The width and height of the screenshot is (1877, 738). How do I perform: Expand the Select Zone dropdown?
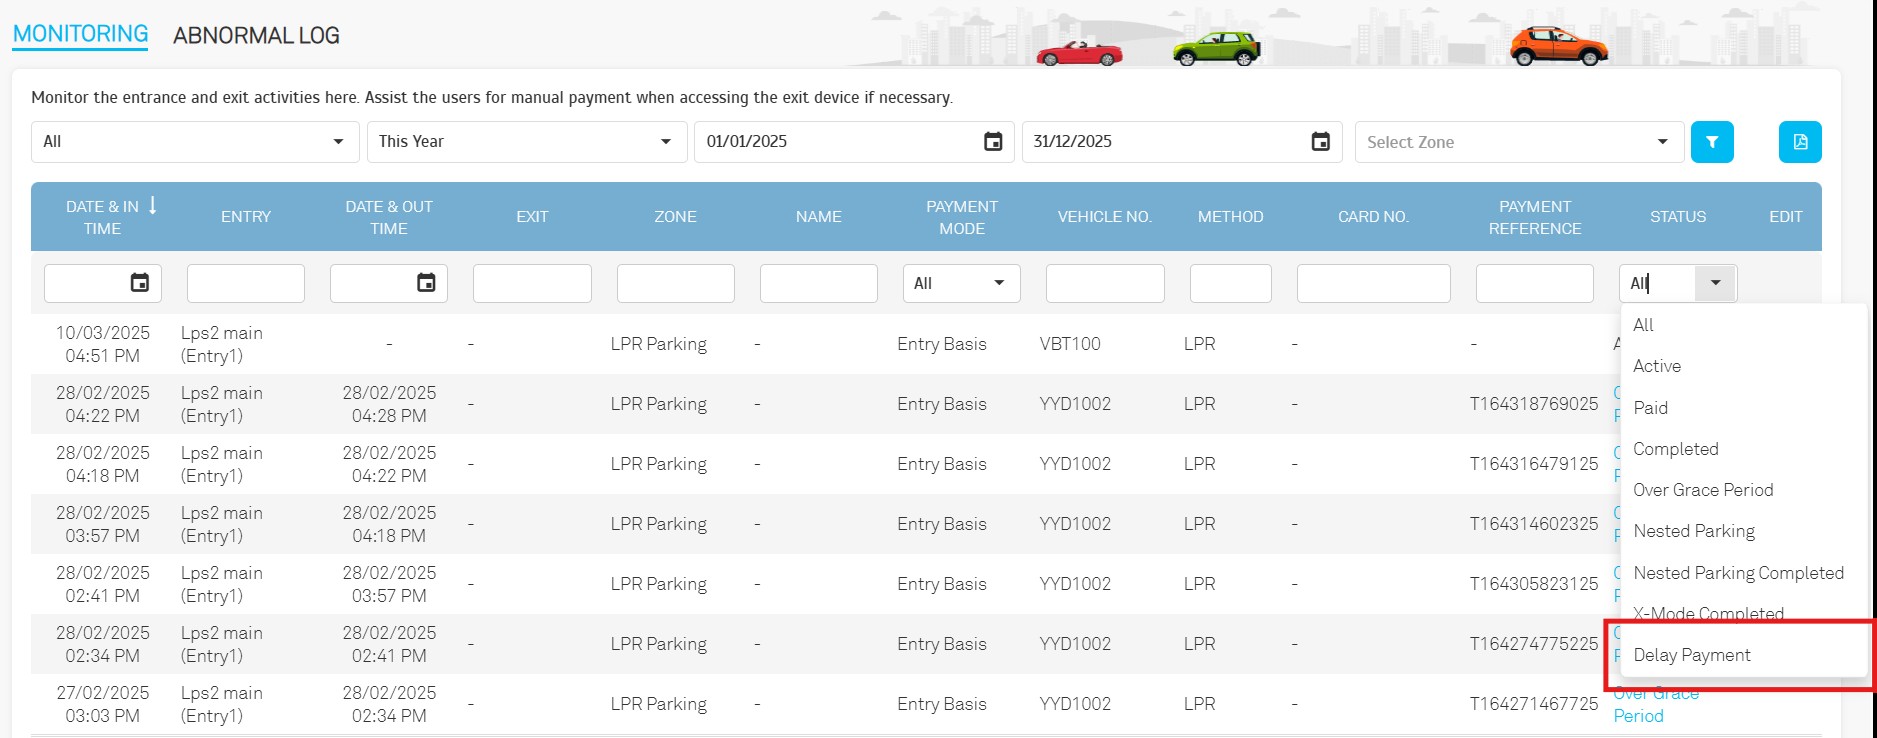pyautogui.click(x=1661, y=142)
